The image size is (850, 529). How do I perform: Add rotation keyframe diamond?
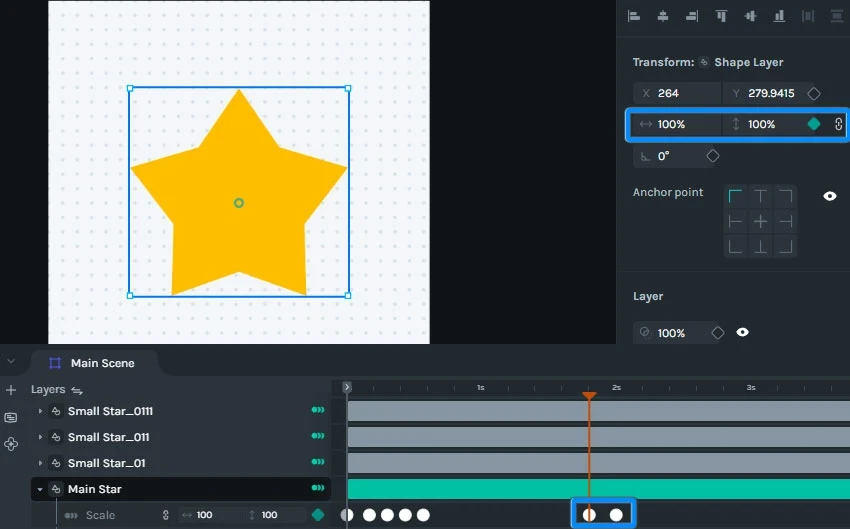click(x=713, y=156)
